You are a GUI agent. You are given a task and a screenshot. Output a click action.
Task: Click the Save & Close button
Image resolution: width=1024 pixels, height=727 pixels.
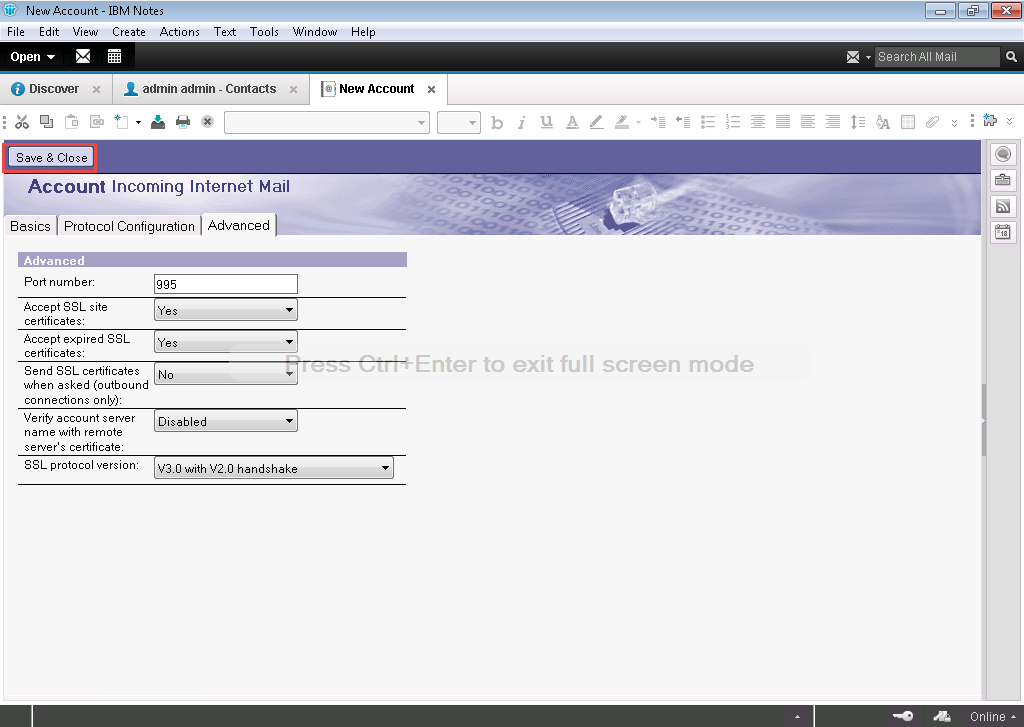click(x=52, y=158)
